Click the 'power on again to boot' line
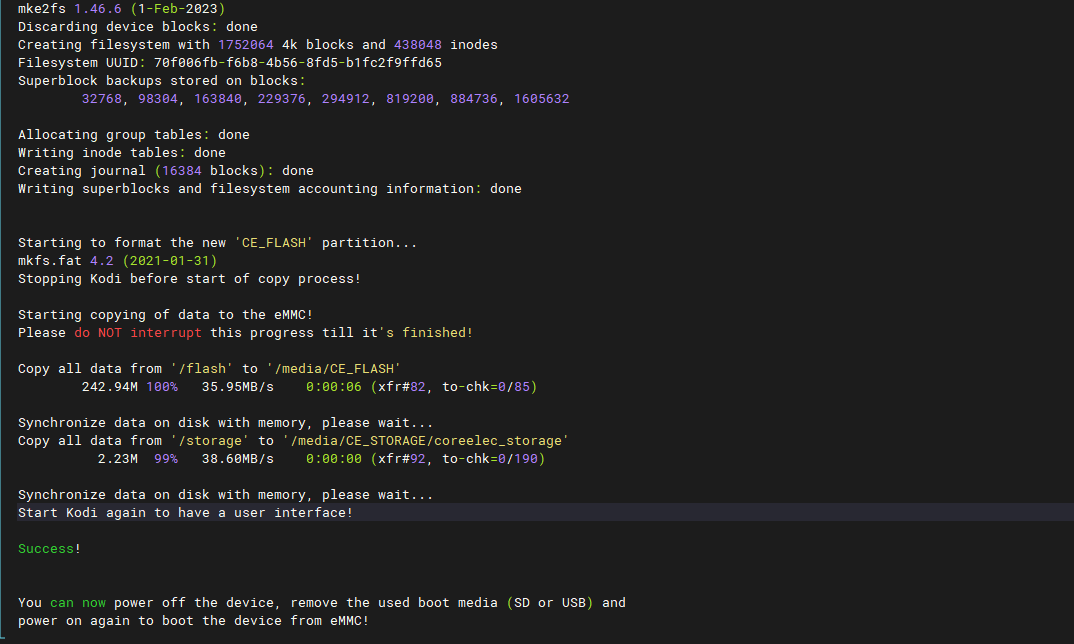Screen dimensions: 1074x644 pos(193,621)
